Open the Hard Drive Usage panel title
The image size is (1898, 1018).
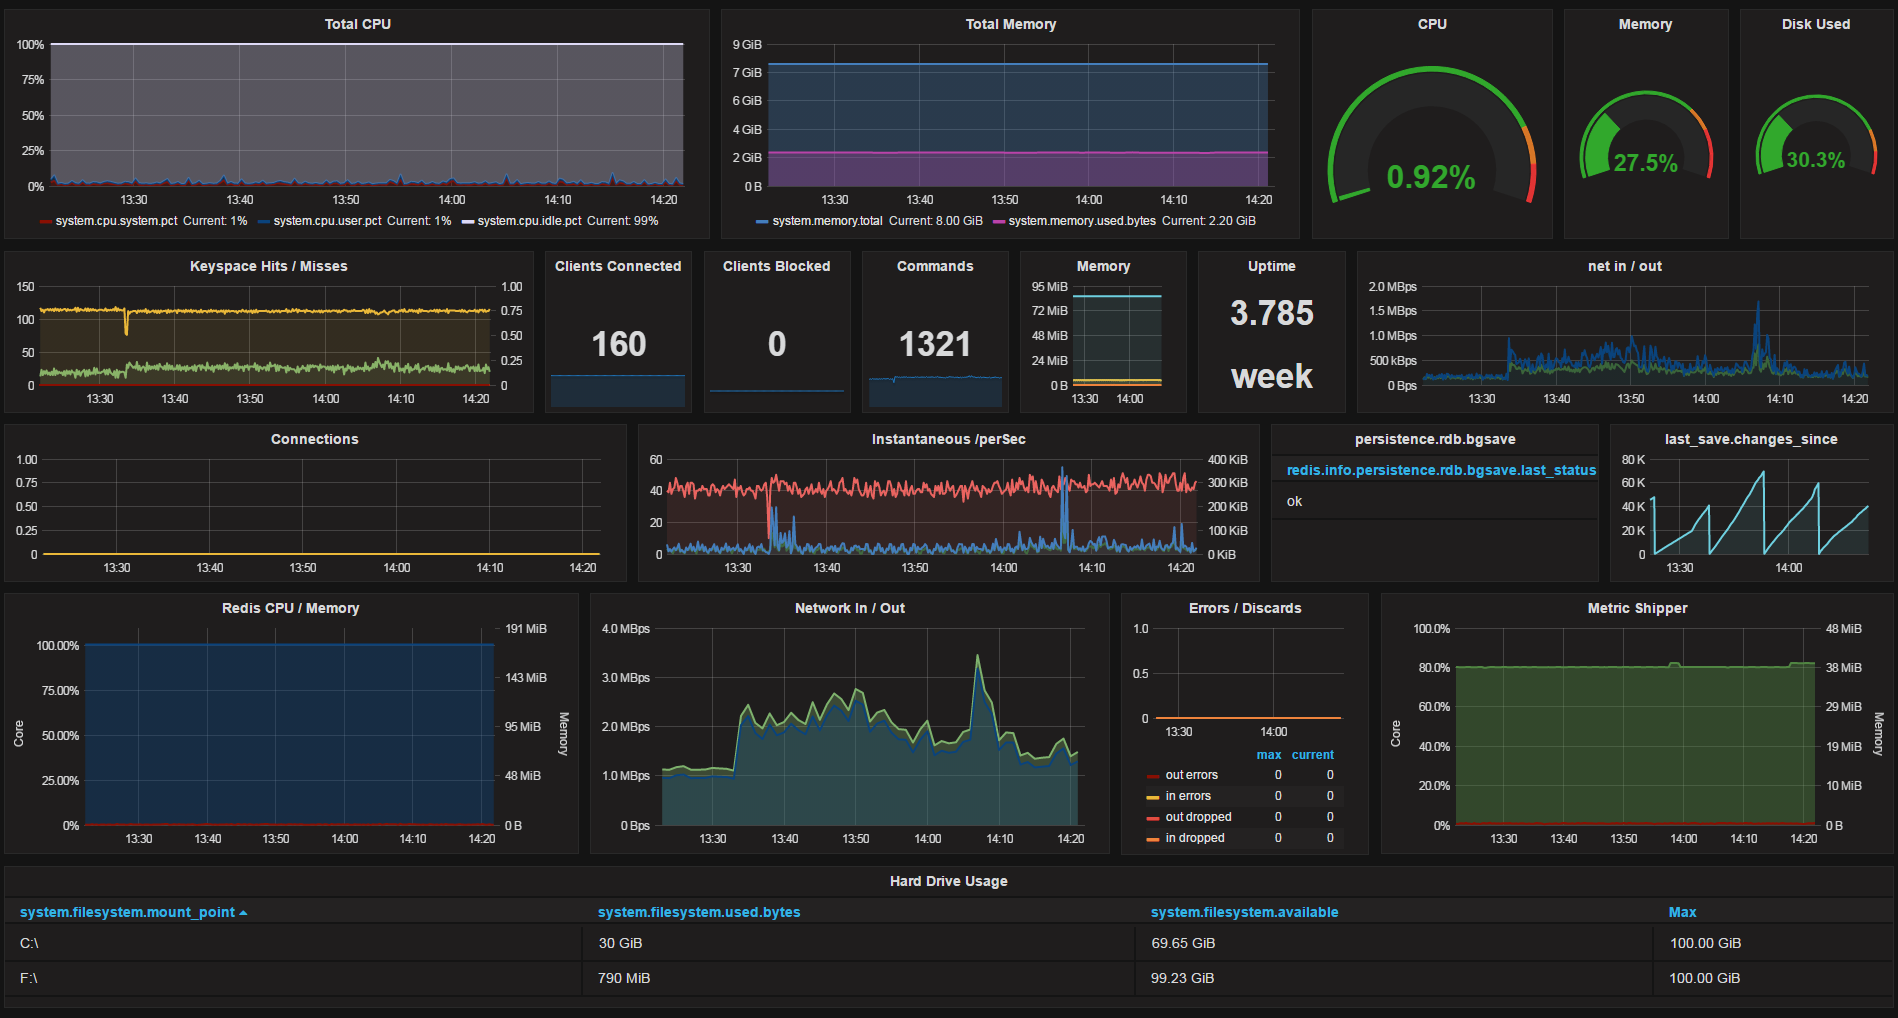948,881
